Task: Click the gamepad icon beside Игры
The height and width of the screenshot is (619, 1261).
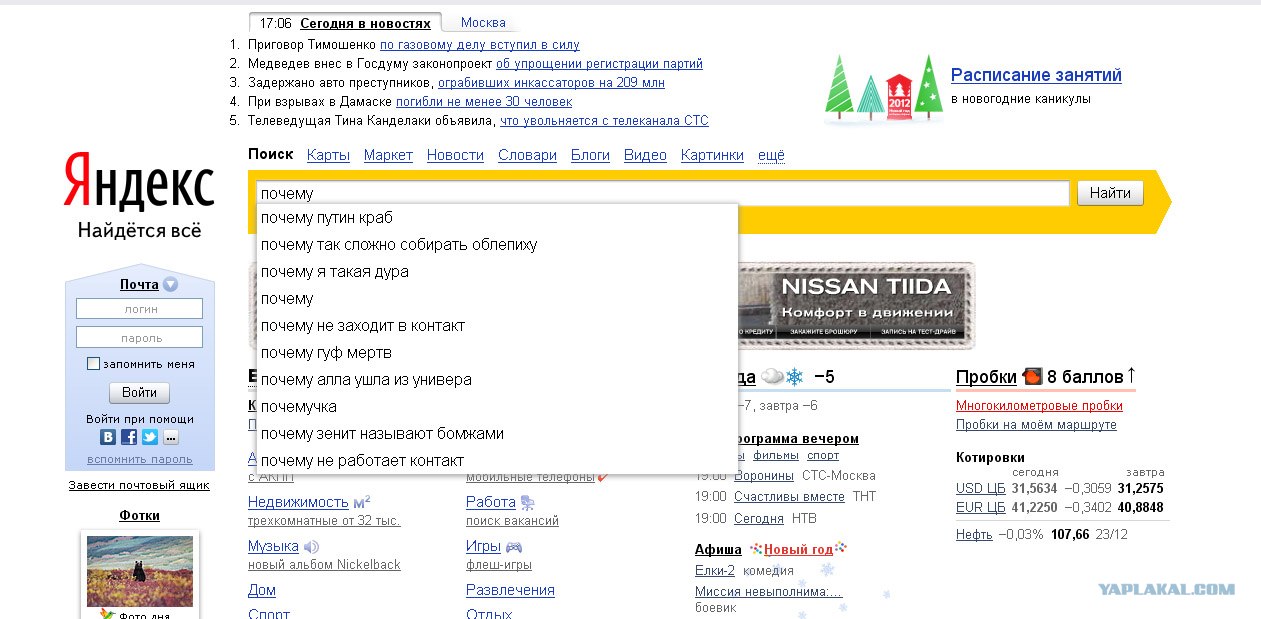Action: point(514,547)
